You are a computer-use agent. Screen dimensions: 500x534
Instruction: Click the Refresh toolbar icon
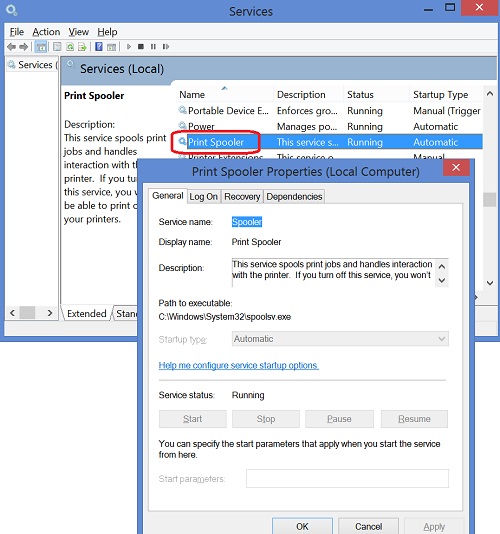pos(70,47)
